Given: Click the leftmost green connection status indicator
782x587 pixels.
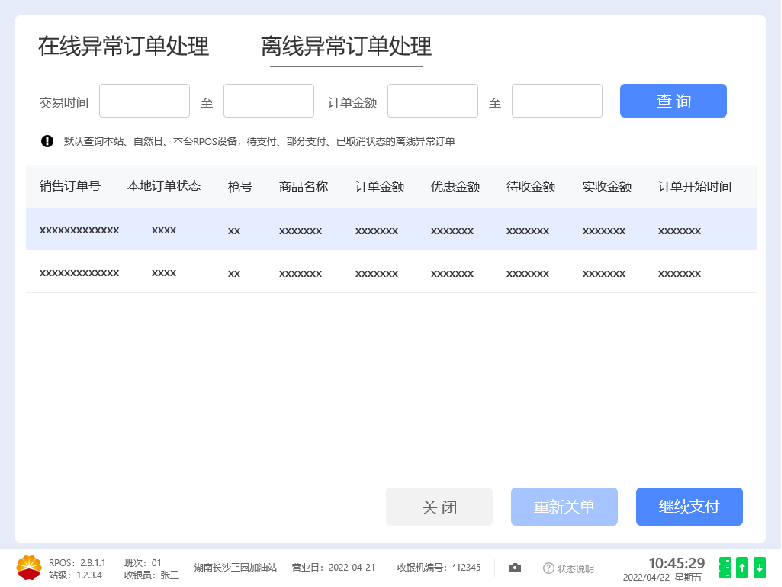Looking at the screenshot, I should point(725,568).
